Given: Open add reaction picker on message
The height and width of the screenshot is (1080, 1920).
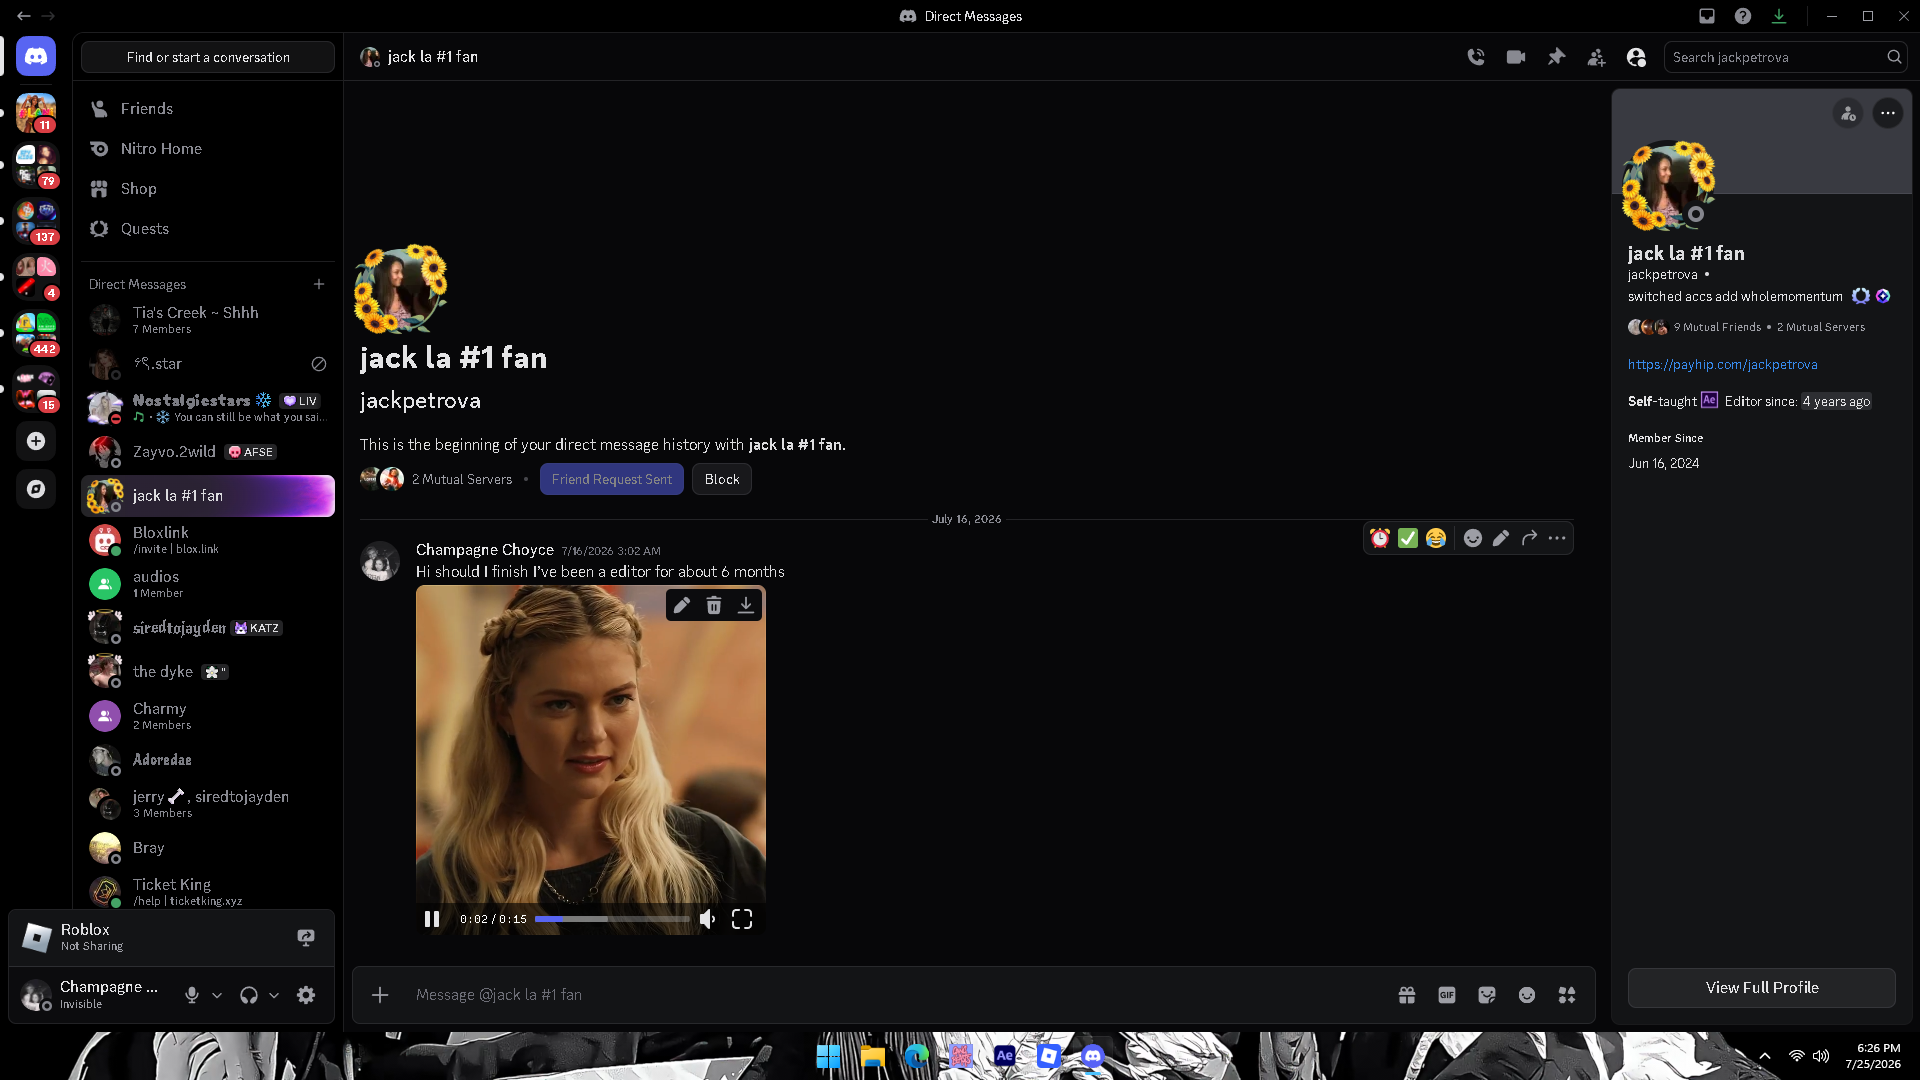Looking at the screenshot, I should coord(1473,538).
